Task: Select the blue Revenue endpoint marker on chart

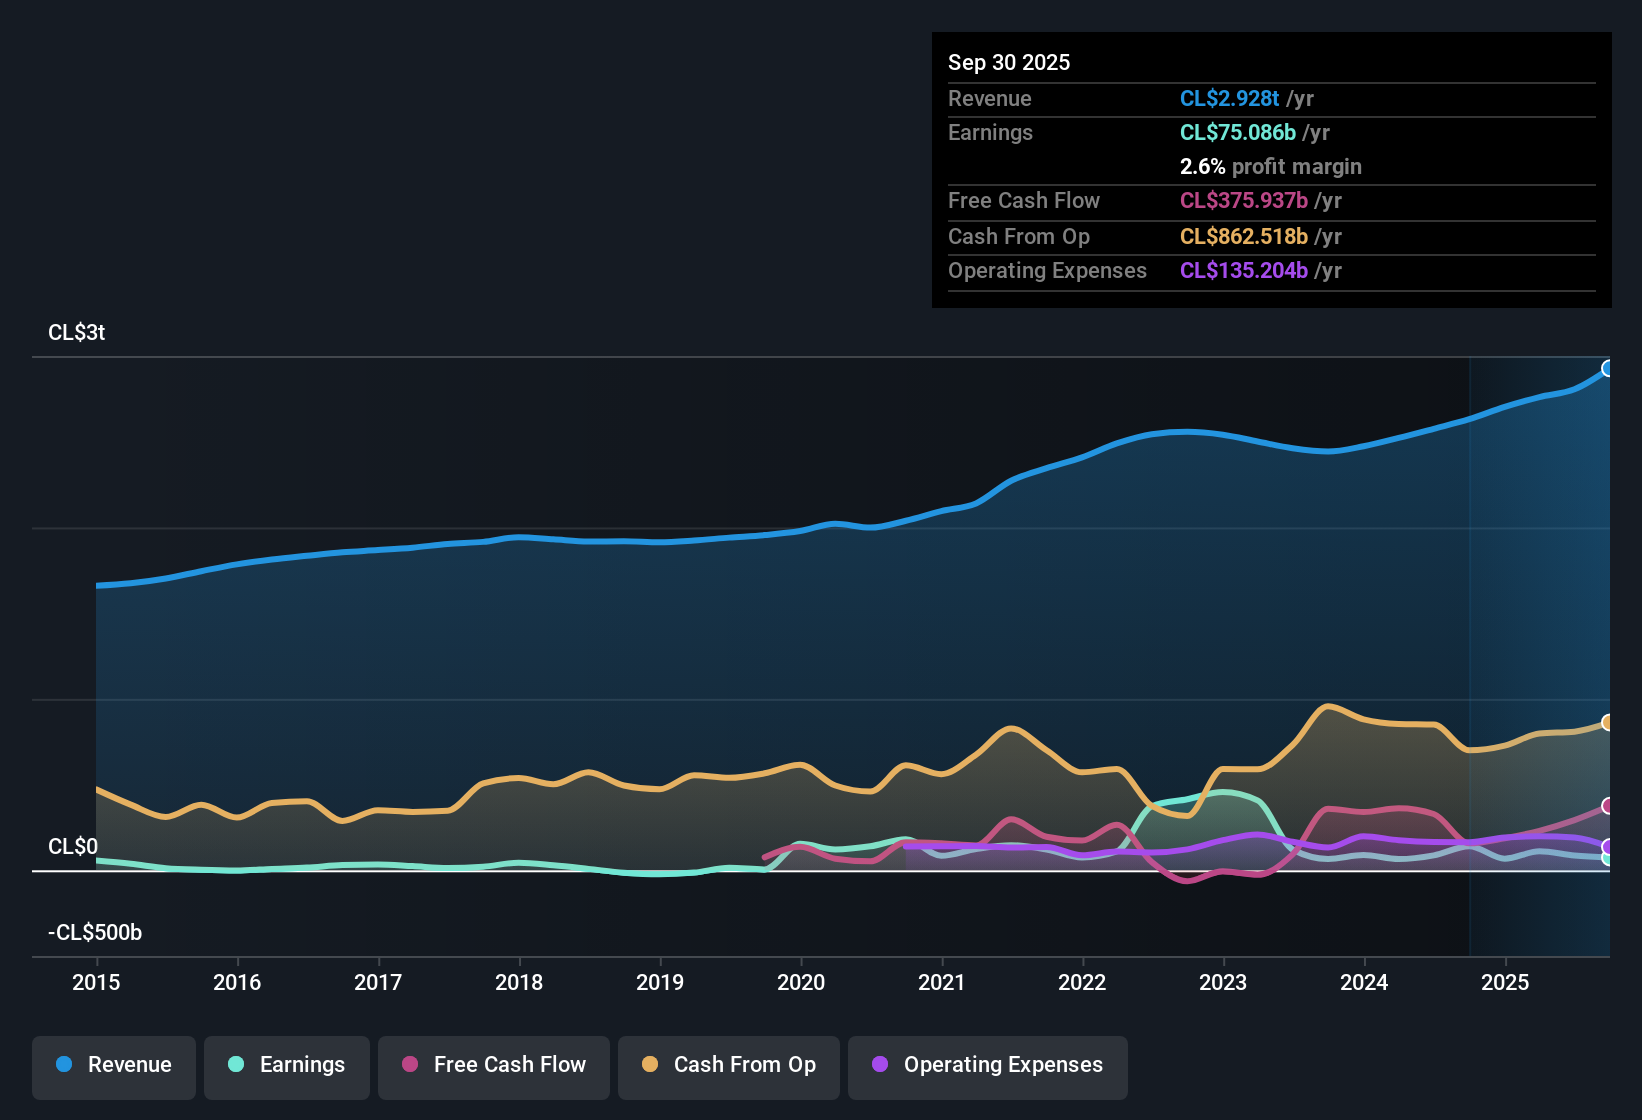Action: (x=1608, y=368)
